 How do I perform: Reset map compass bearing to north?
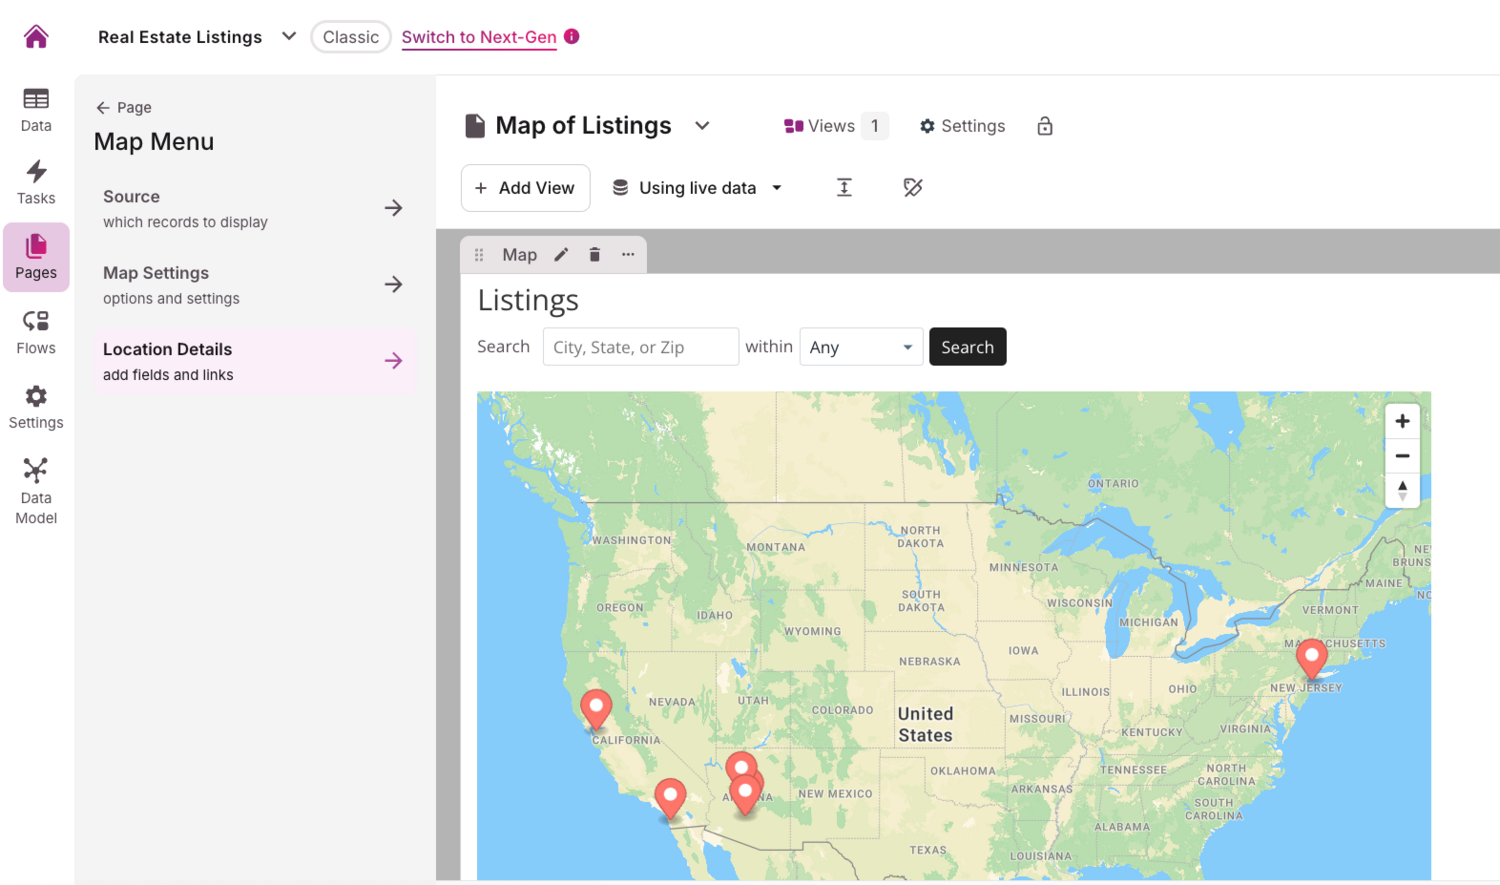(x=1402, y=490)
